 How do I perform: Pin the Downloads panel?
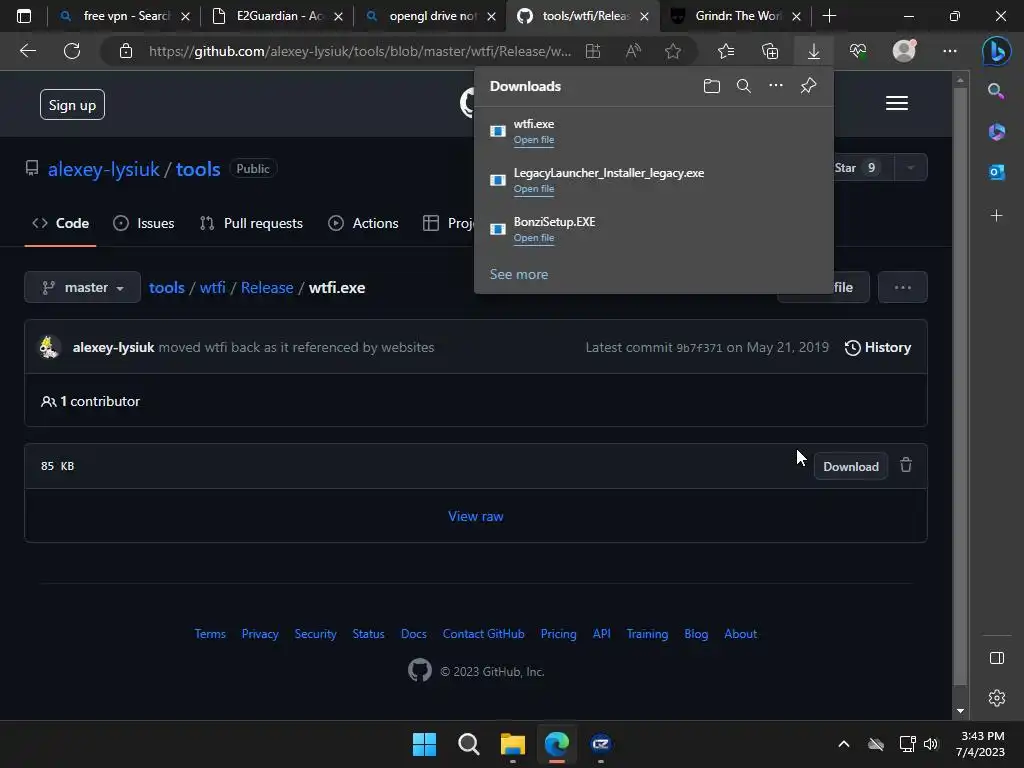(808, 86)
